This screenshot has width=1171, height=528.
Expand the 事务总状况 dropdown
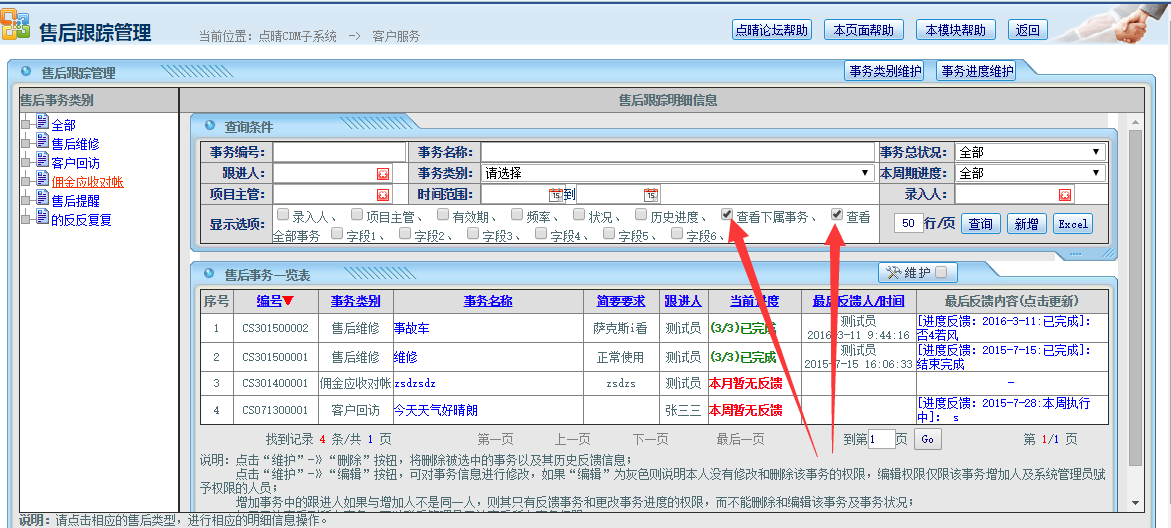[x=1030, y=152]
